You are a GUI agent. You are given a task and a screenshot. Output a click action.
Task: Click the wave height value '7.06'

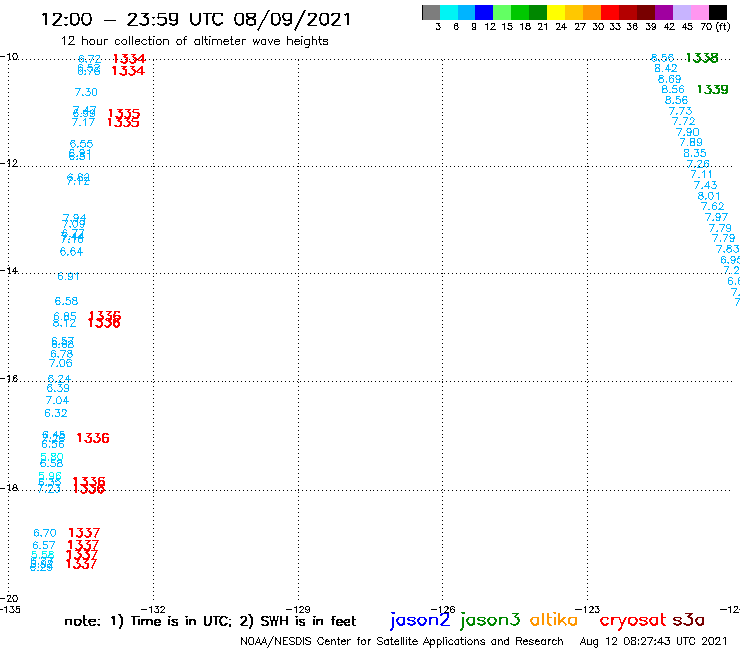click(x=61, y=363)
